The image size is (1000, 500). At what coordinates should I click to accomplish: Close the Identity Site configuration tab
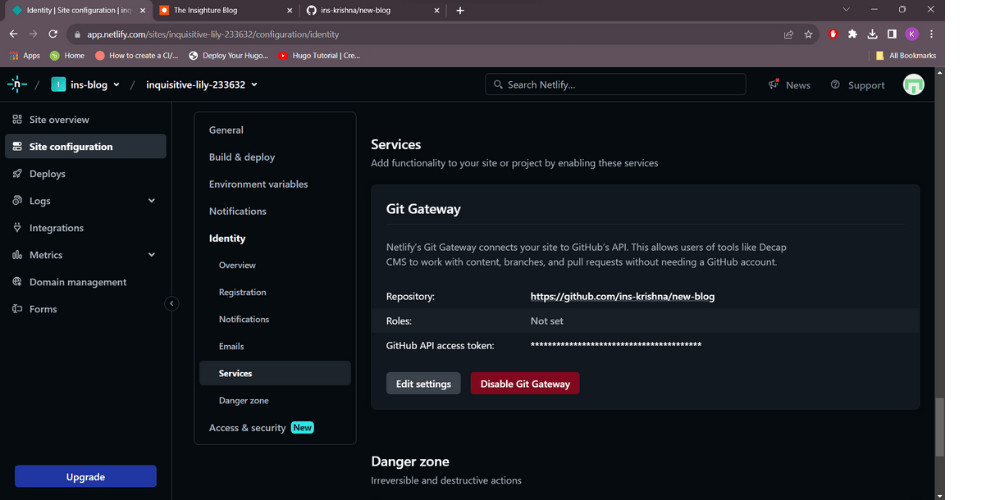tap(142, 11)
